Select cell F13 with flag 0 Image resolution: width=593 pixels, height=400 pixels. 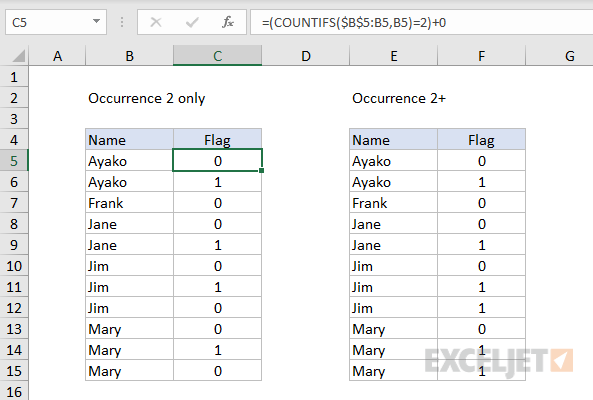481,329
